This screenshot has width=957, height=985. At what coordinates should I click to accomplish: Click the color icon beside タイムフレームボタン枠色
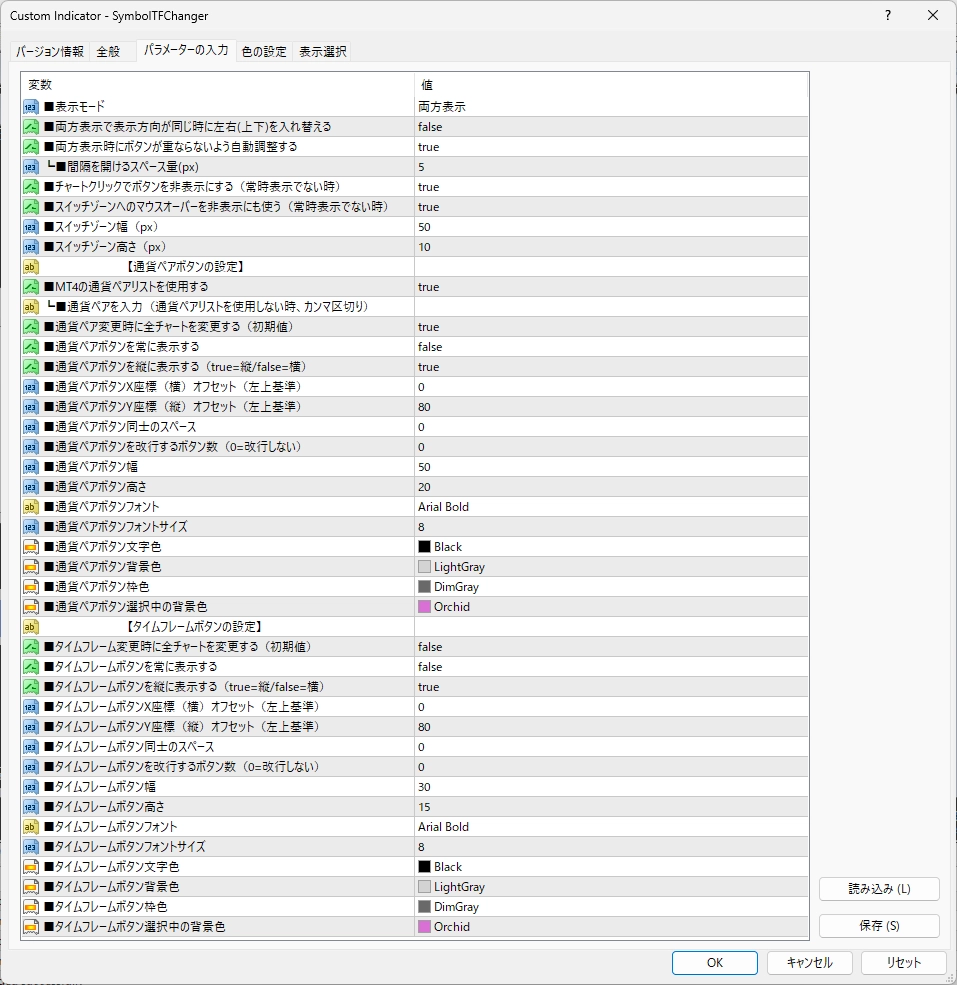31,907
